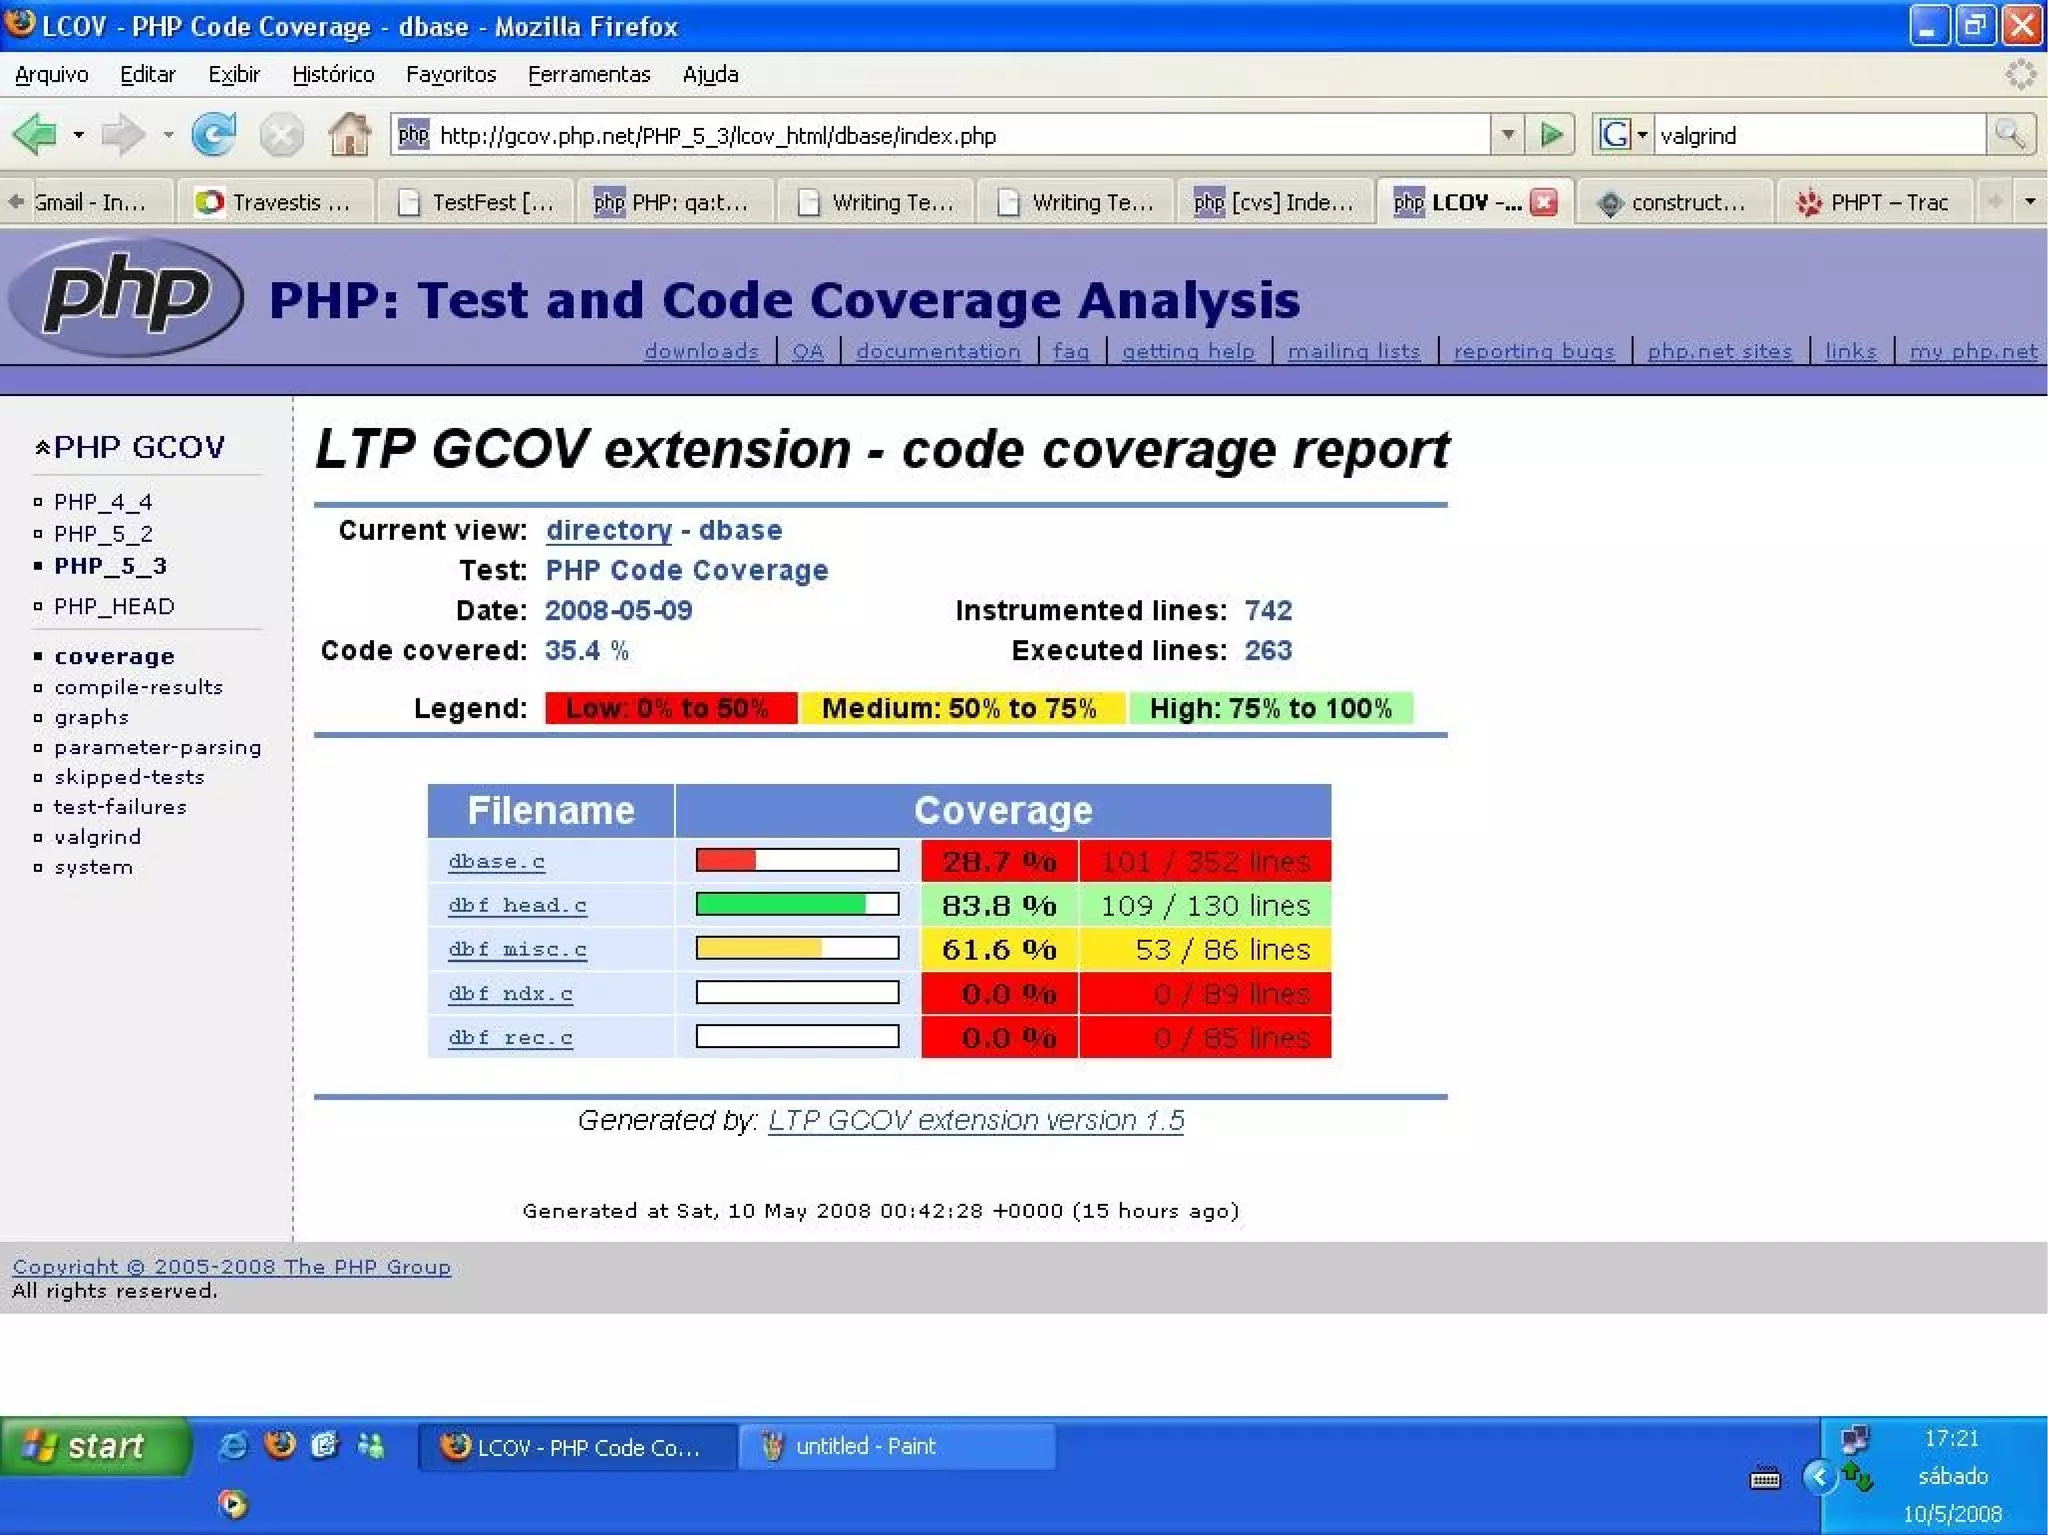Open the dbf_head.c file link
Screen dimensions: 2048x1535
click(x=517, y=905)
